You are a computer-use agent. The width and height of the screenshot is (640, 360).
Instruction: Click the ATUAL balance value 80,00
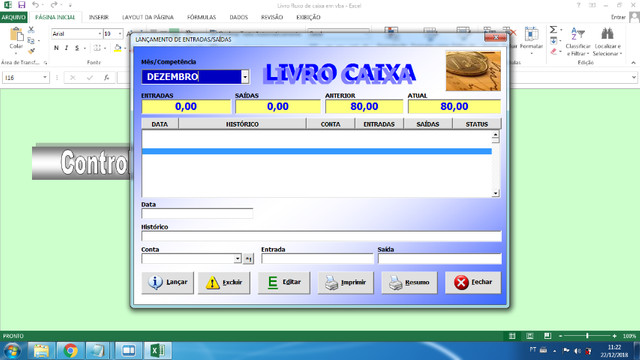click(x=454, y=107)
